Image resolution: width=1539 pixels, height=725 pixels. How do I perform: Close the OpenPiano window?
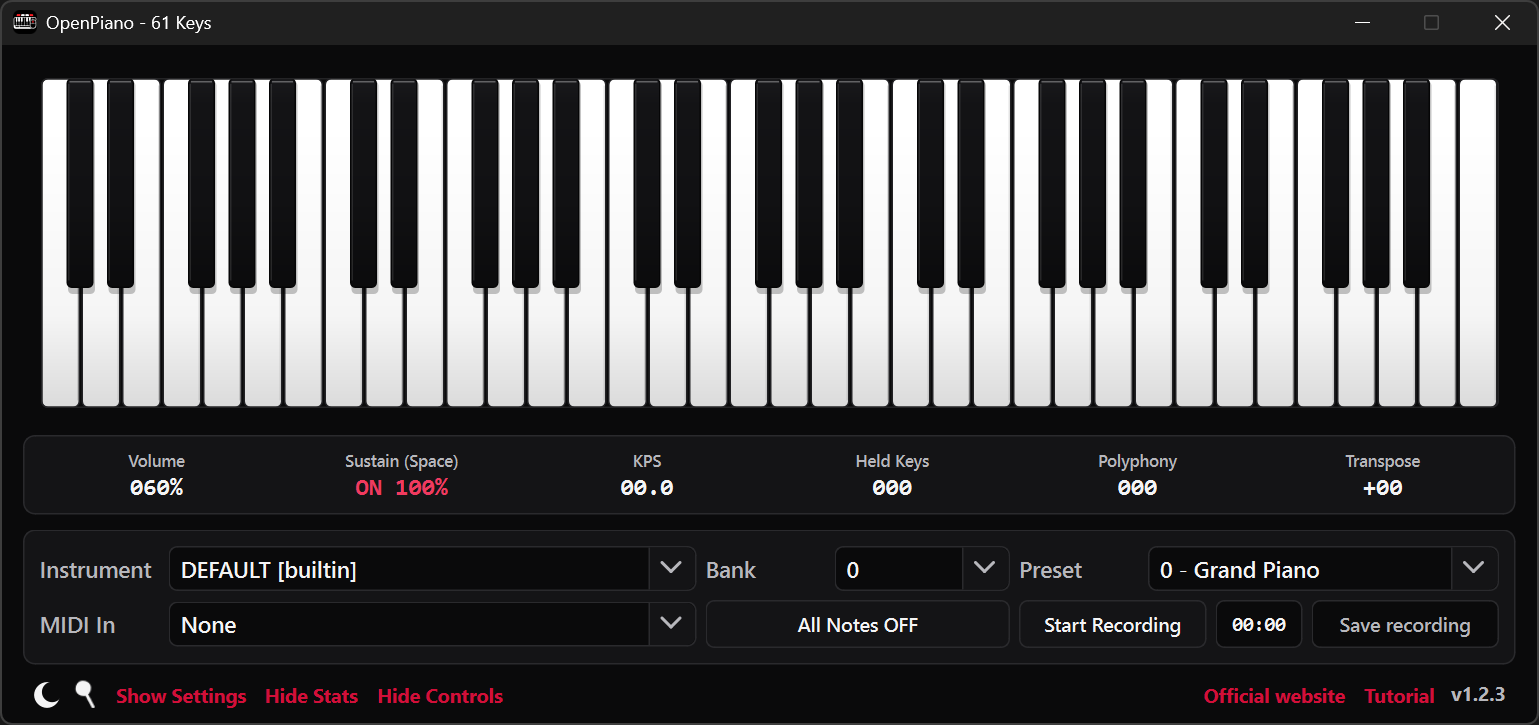(x=1502, y=22)
